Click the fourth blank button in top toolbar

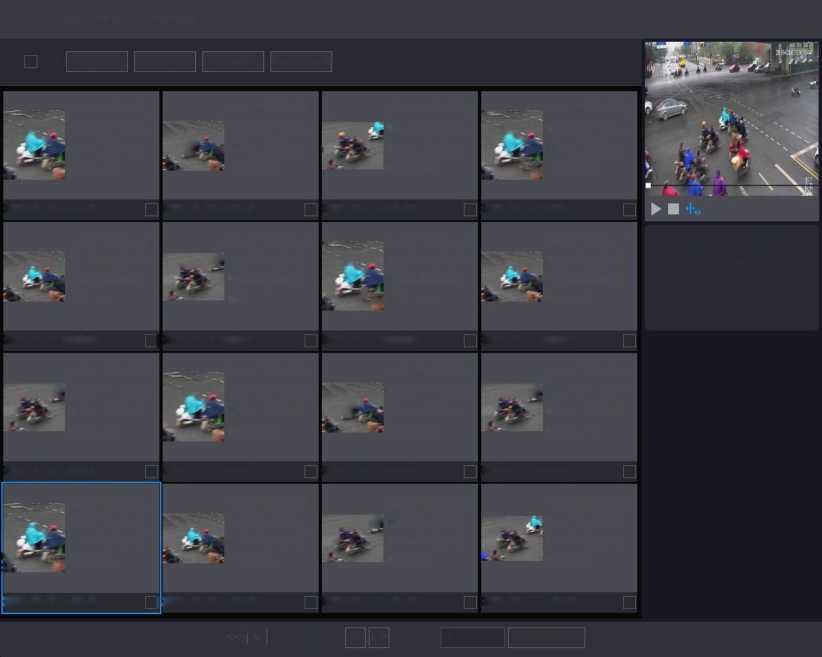[x=301, y=62]
